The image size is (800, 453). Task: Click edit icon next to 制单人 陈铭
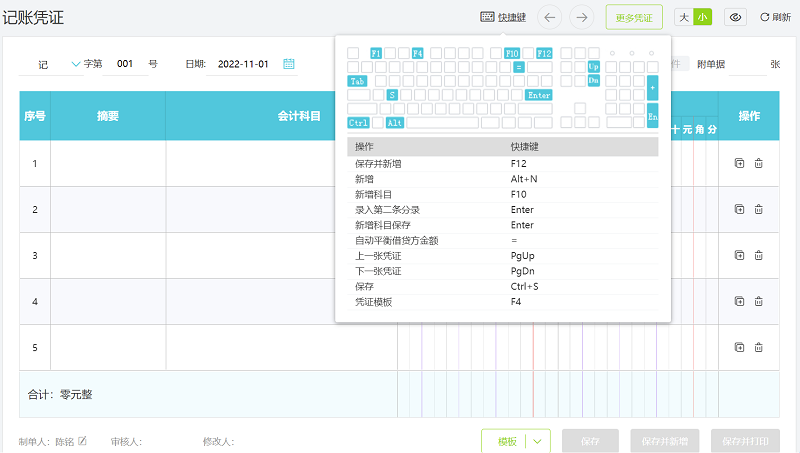click(83, 441)
